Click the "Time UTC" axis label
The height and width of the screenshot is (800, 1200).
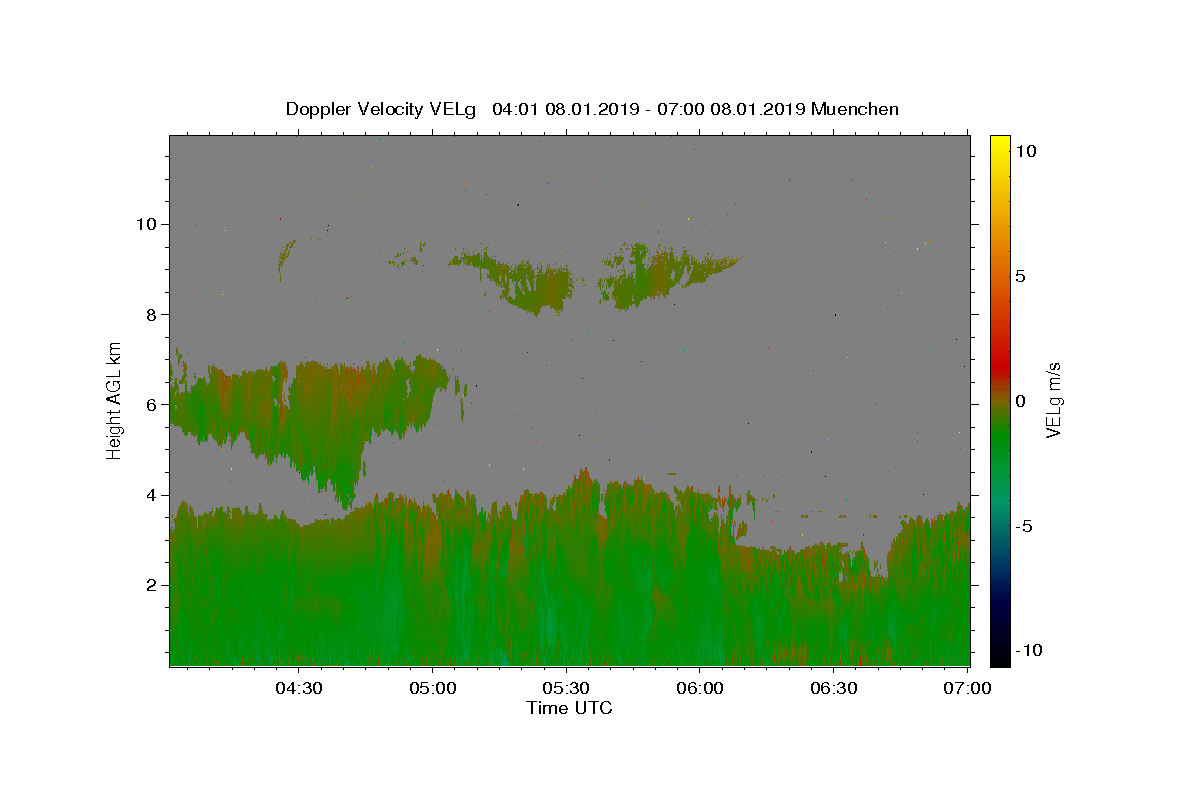click(x=569, y=708)
